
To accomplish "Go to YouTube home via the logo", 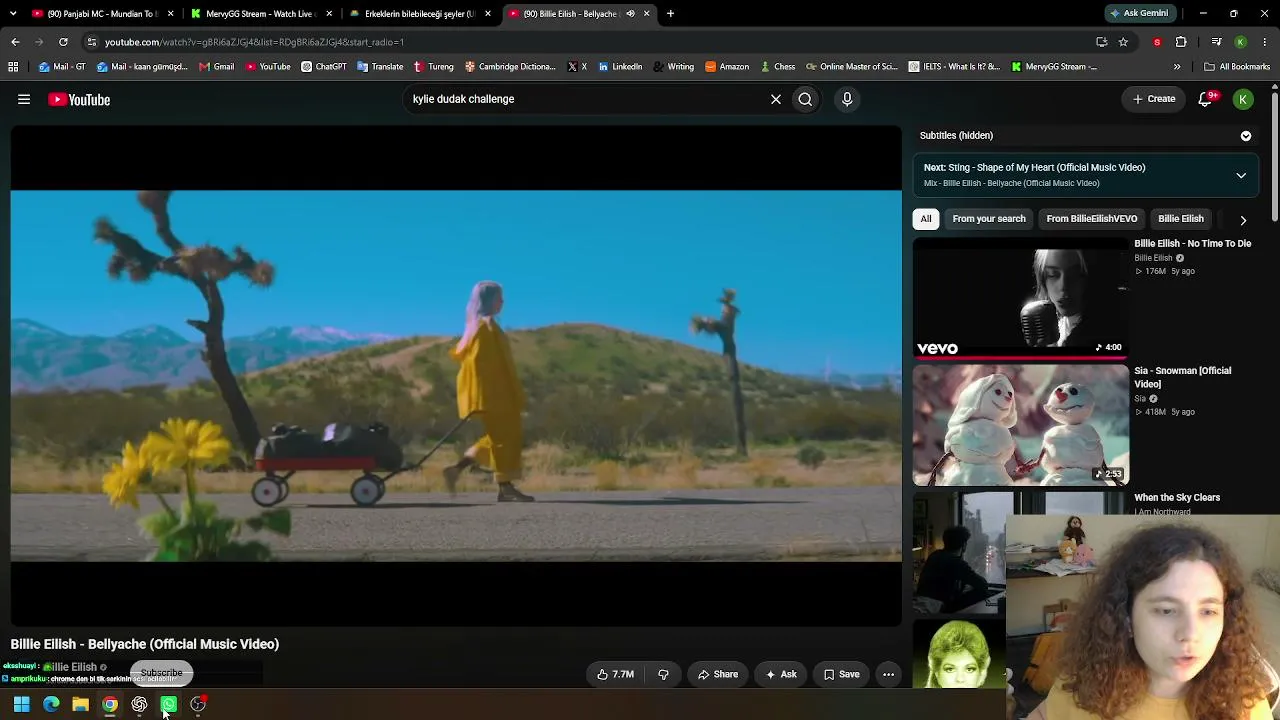I will point(79,99).
